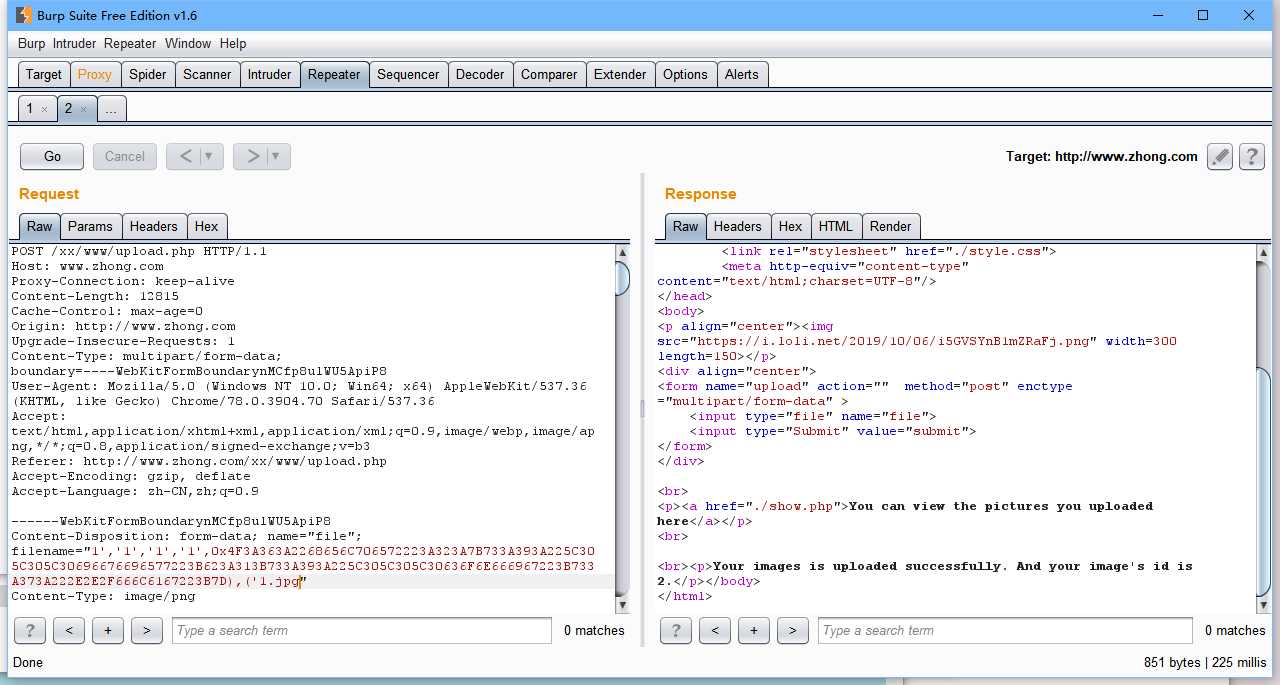Screen dimensions: 1280x685
Task: Open the Window menu
Action: tap(188, 44)
